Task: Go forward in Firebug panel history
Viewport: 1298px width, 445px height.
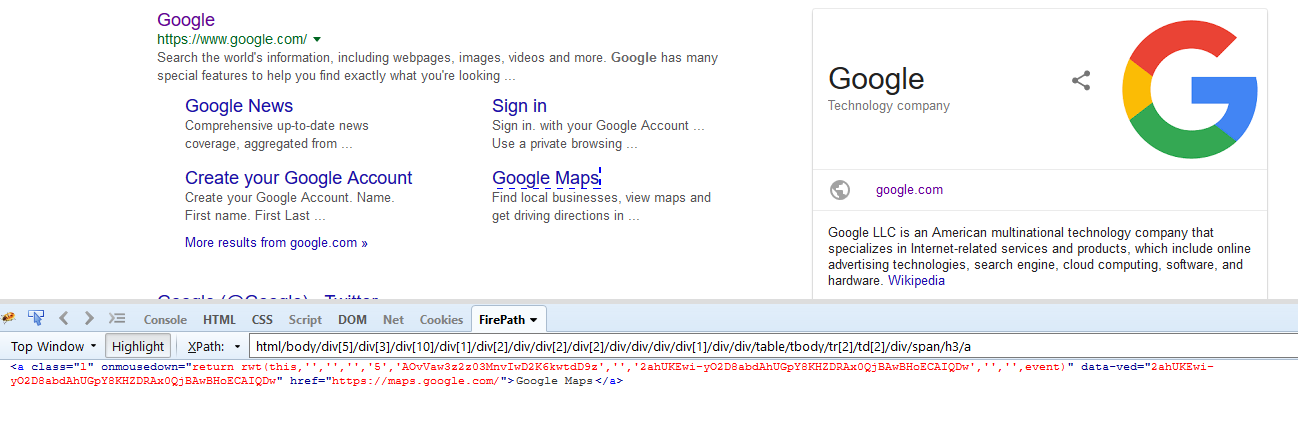Action: coord(89,319)
